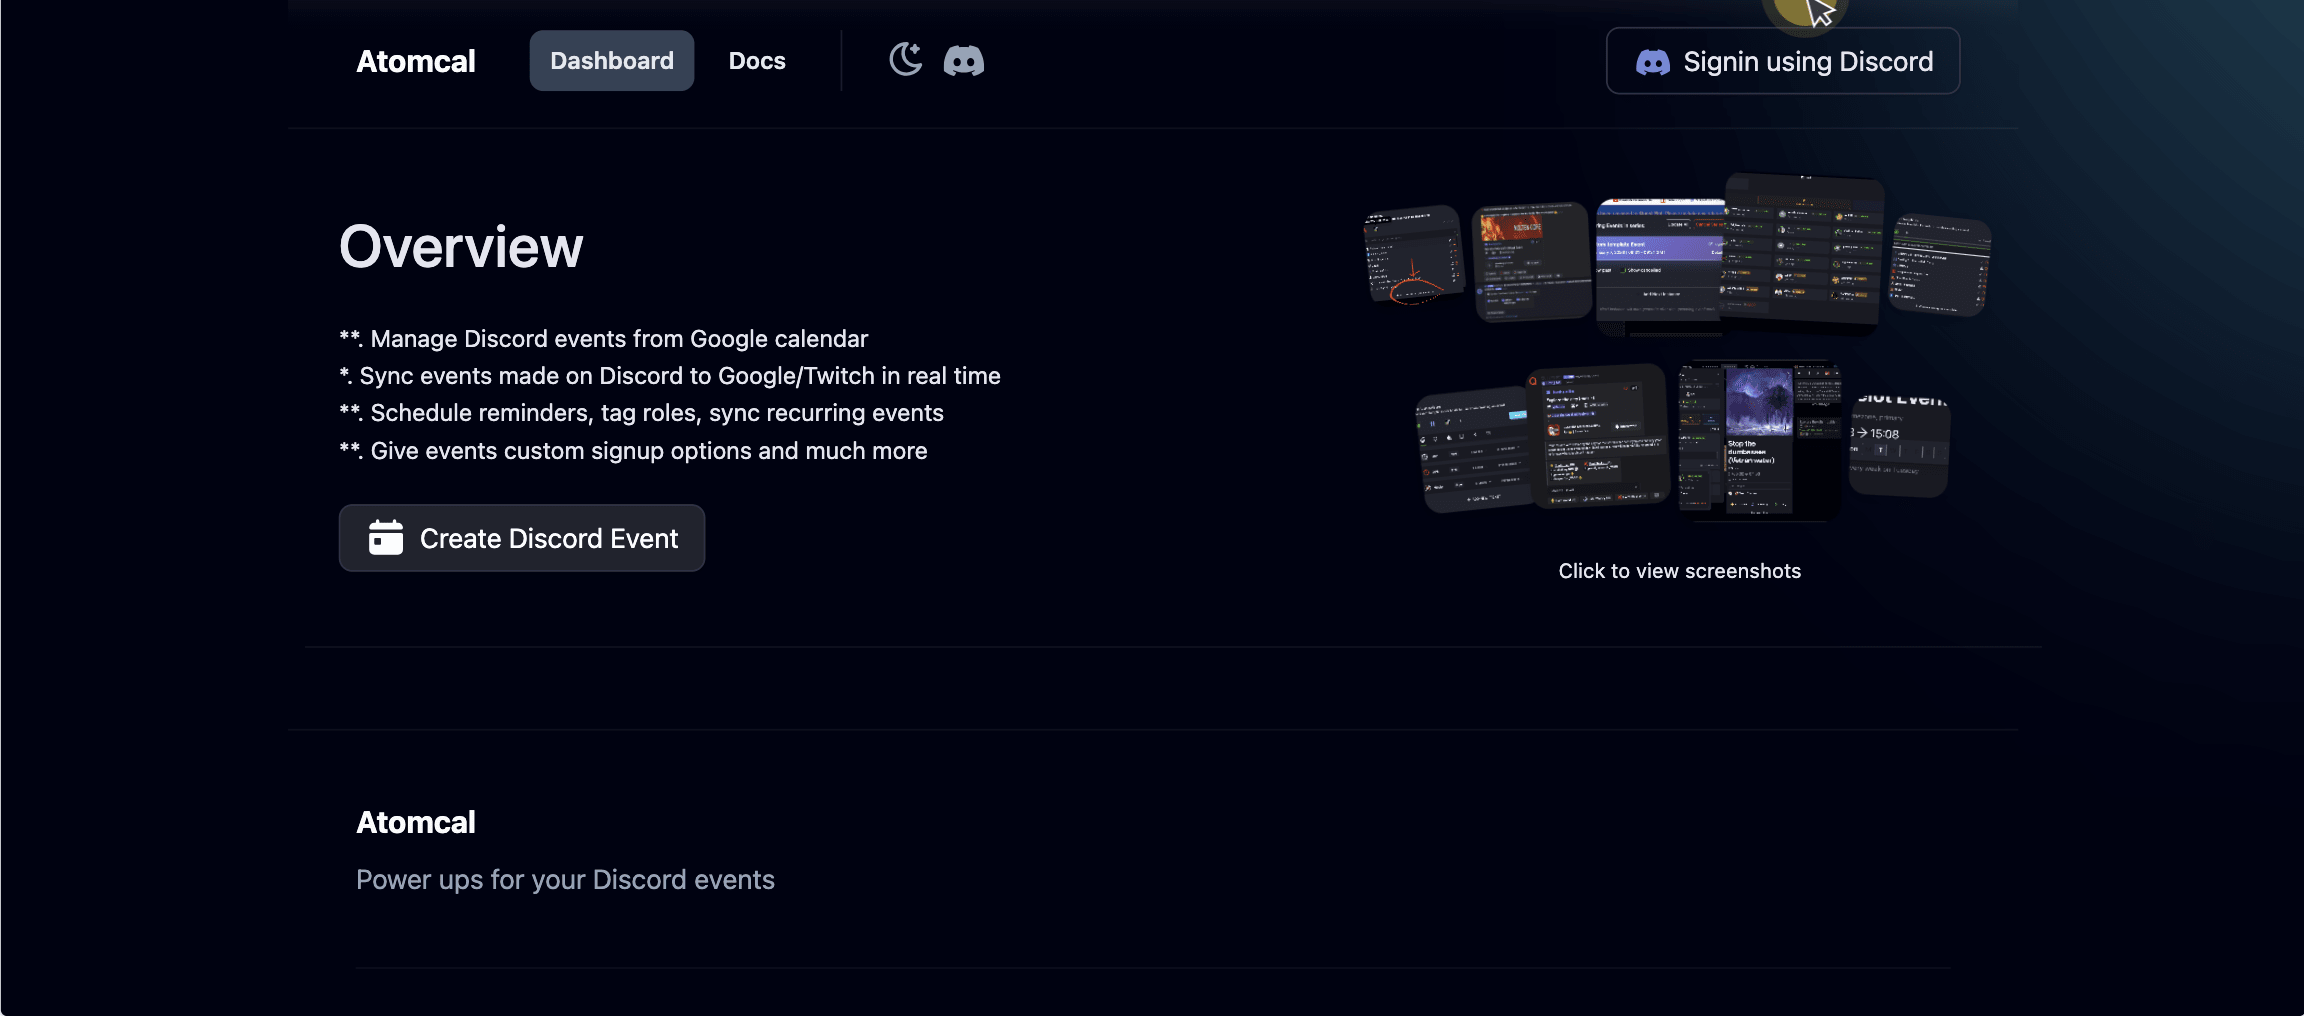Image resolution: width=2304 pixels, height=1016 pixels.
Task: Open the Docs tab
Action: click(x=757, y=60)
